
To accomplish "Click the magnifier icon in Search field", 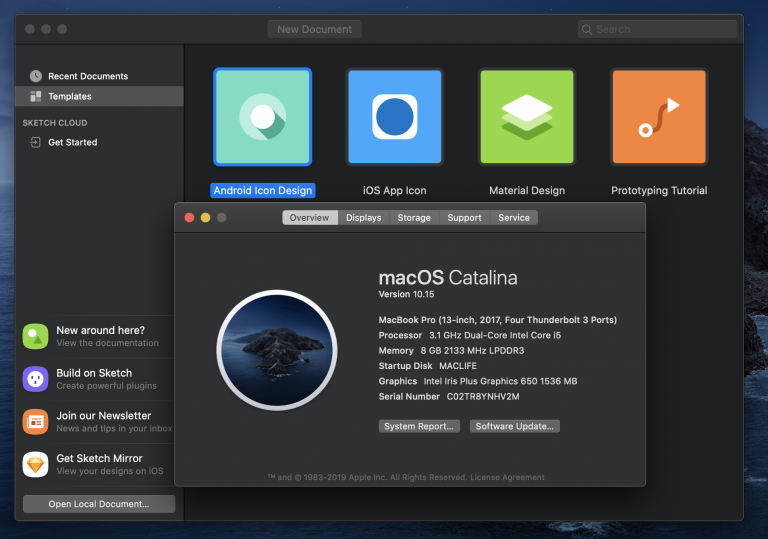I will click(587, 29).
